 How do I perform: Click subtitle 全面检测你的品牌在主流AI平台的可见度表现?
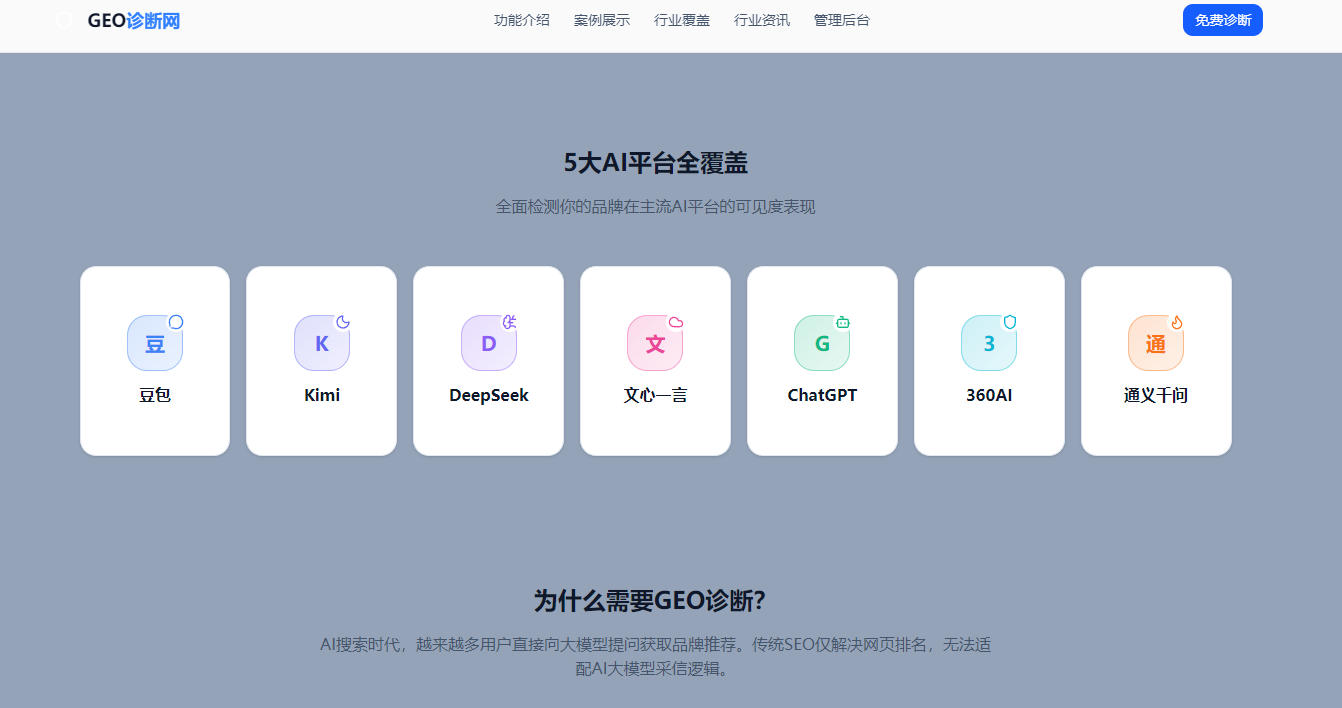point(656,207)
